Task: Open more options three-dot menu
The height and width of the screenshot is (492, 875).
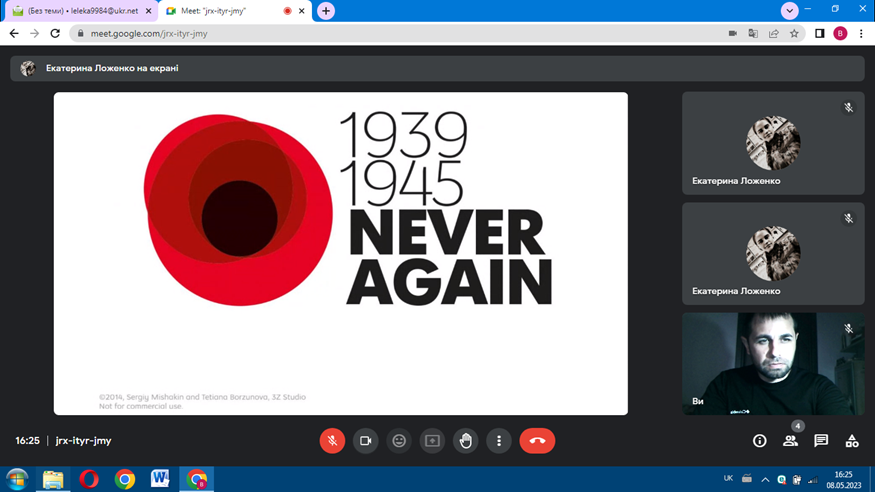Action: coord(498,440)
